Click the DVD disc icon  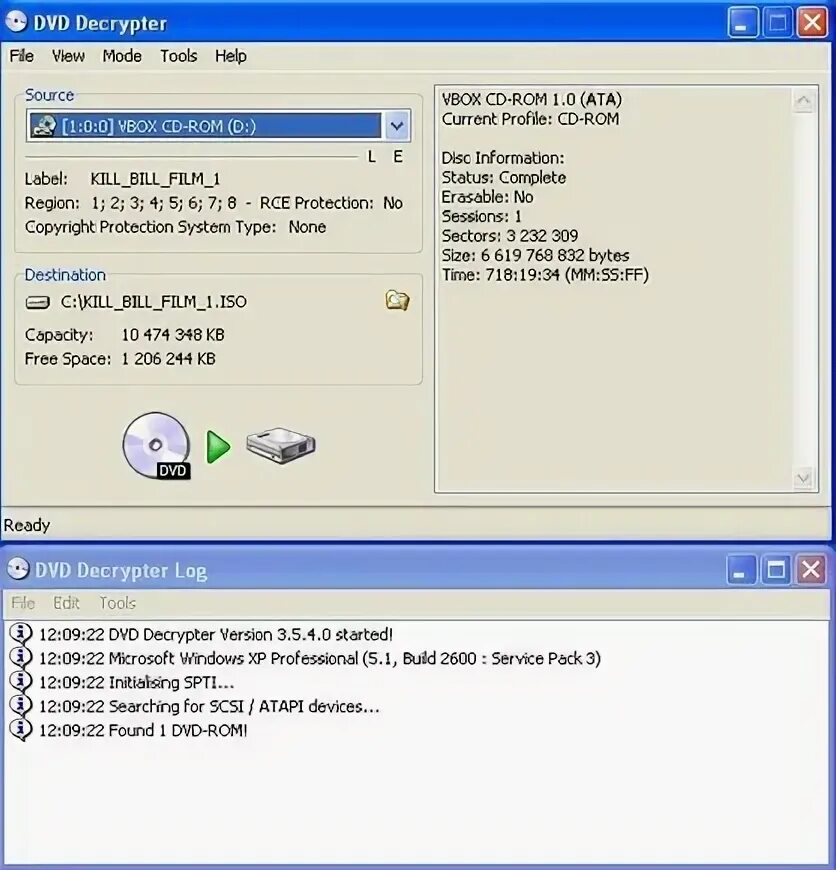pos(156,446)
